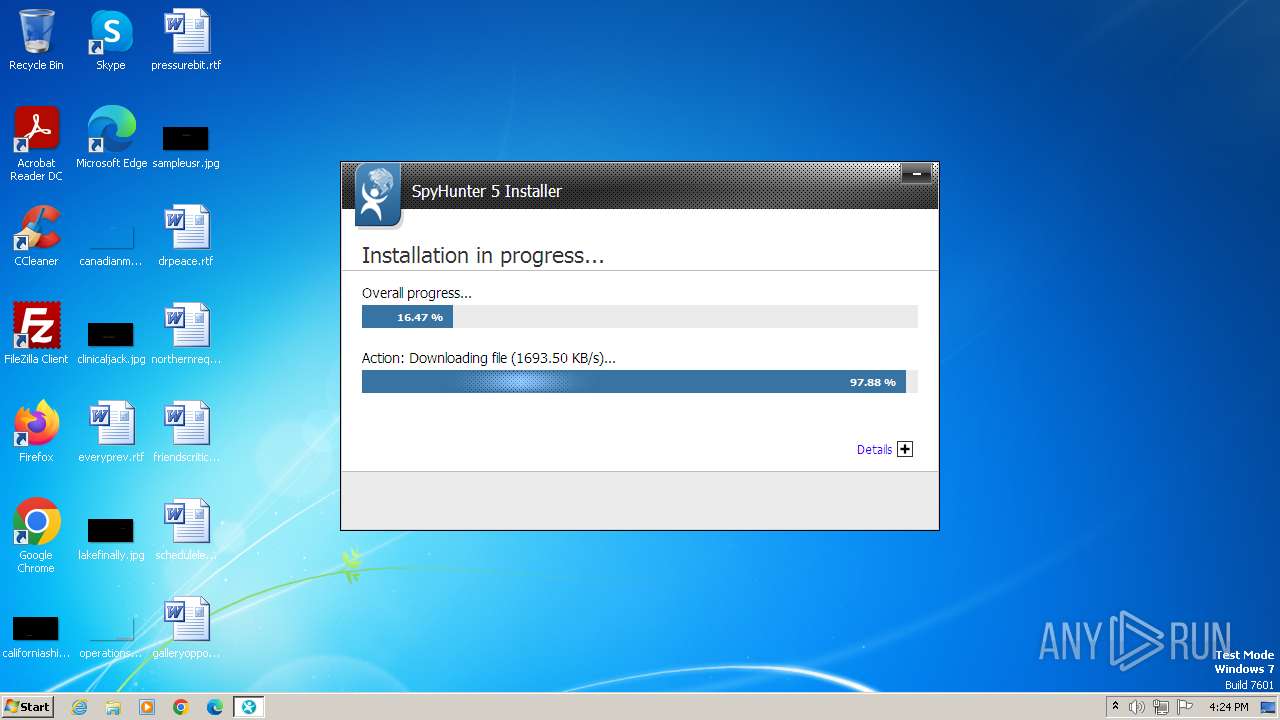Select the operations... desktop file
1280x720 pixels.
click(111, 636)
